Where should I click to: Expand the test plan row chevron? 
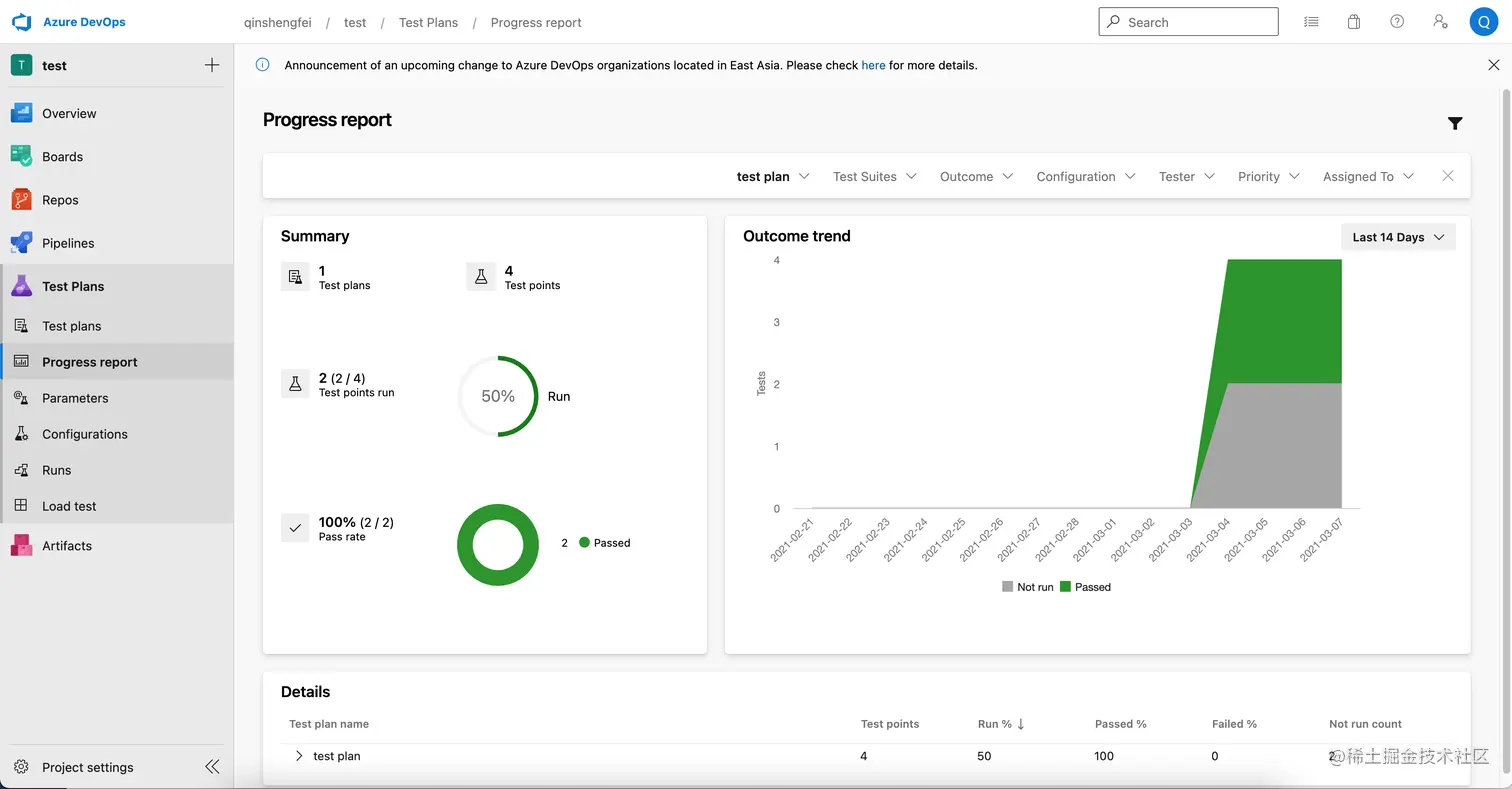pyautogui.click(x=298, y=756)
